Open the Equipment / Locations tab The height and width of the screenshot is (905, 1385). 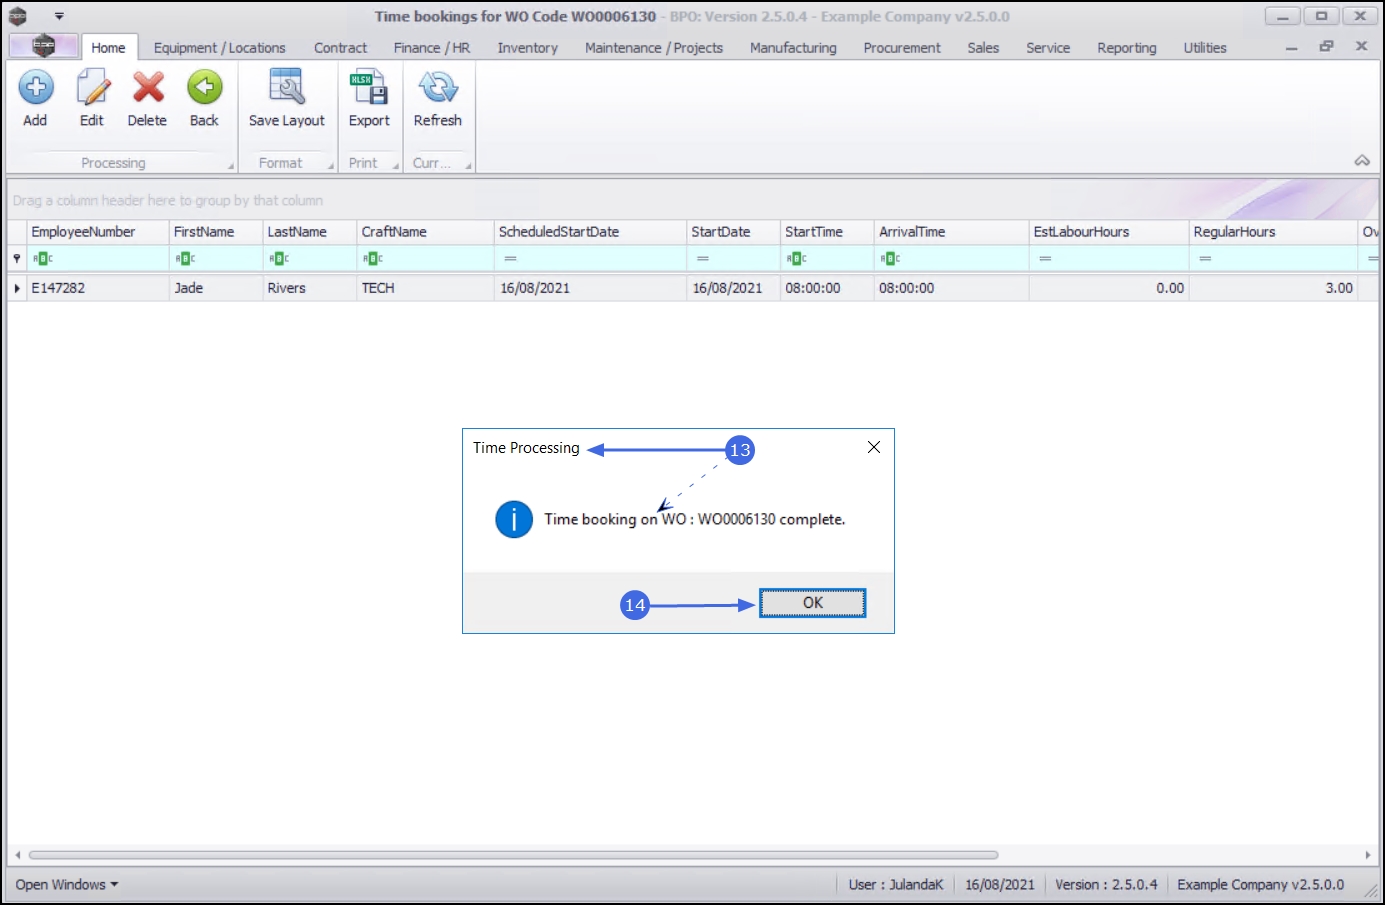click(219, 48)
